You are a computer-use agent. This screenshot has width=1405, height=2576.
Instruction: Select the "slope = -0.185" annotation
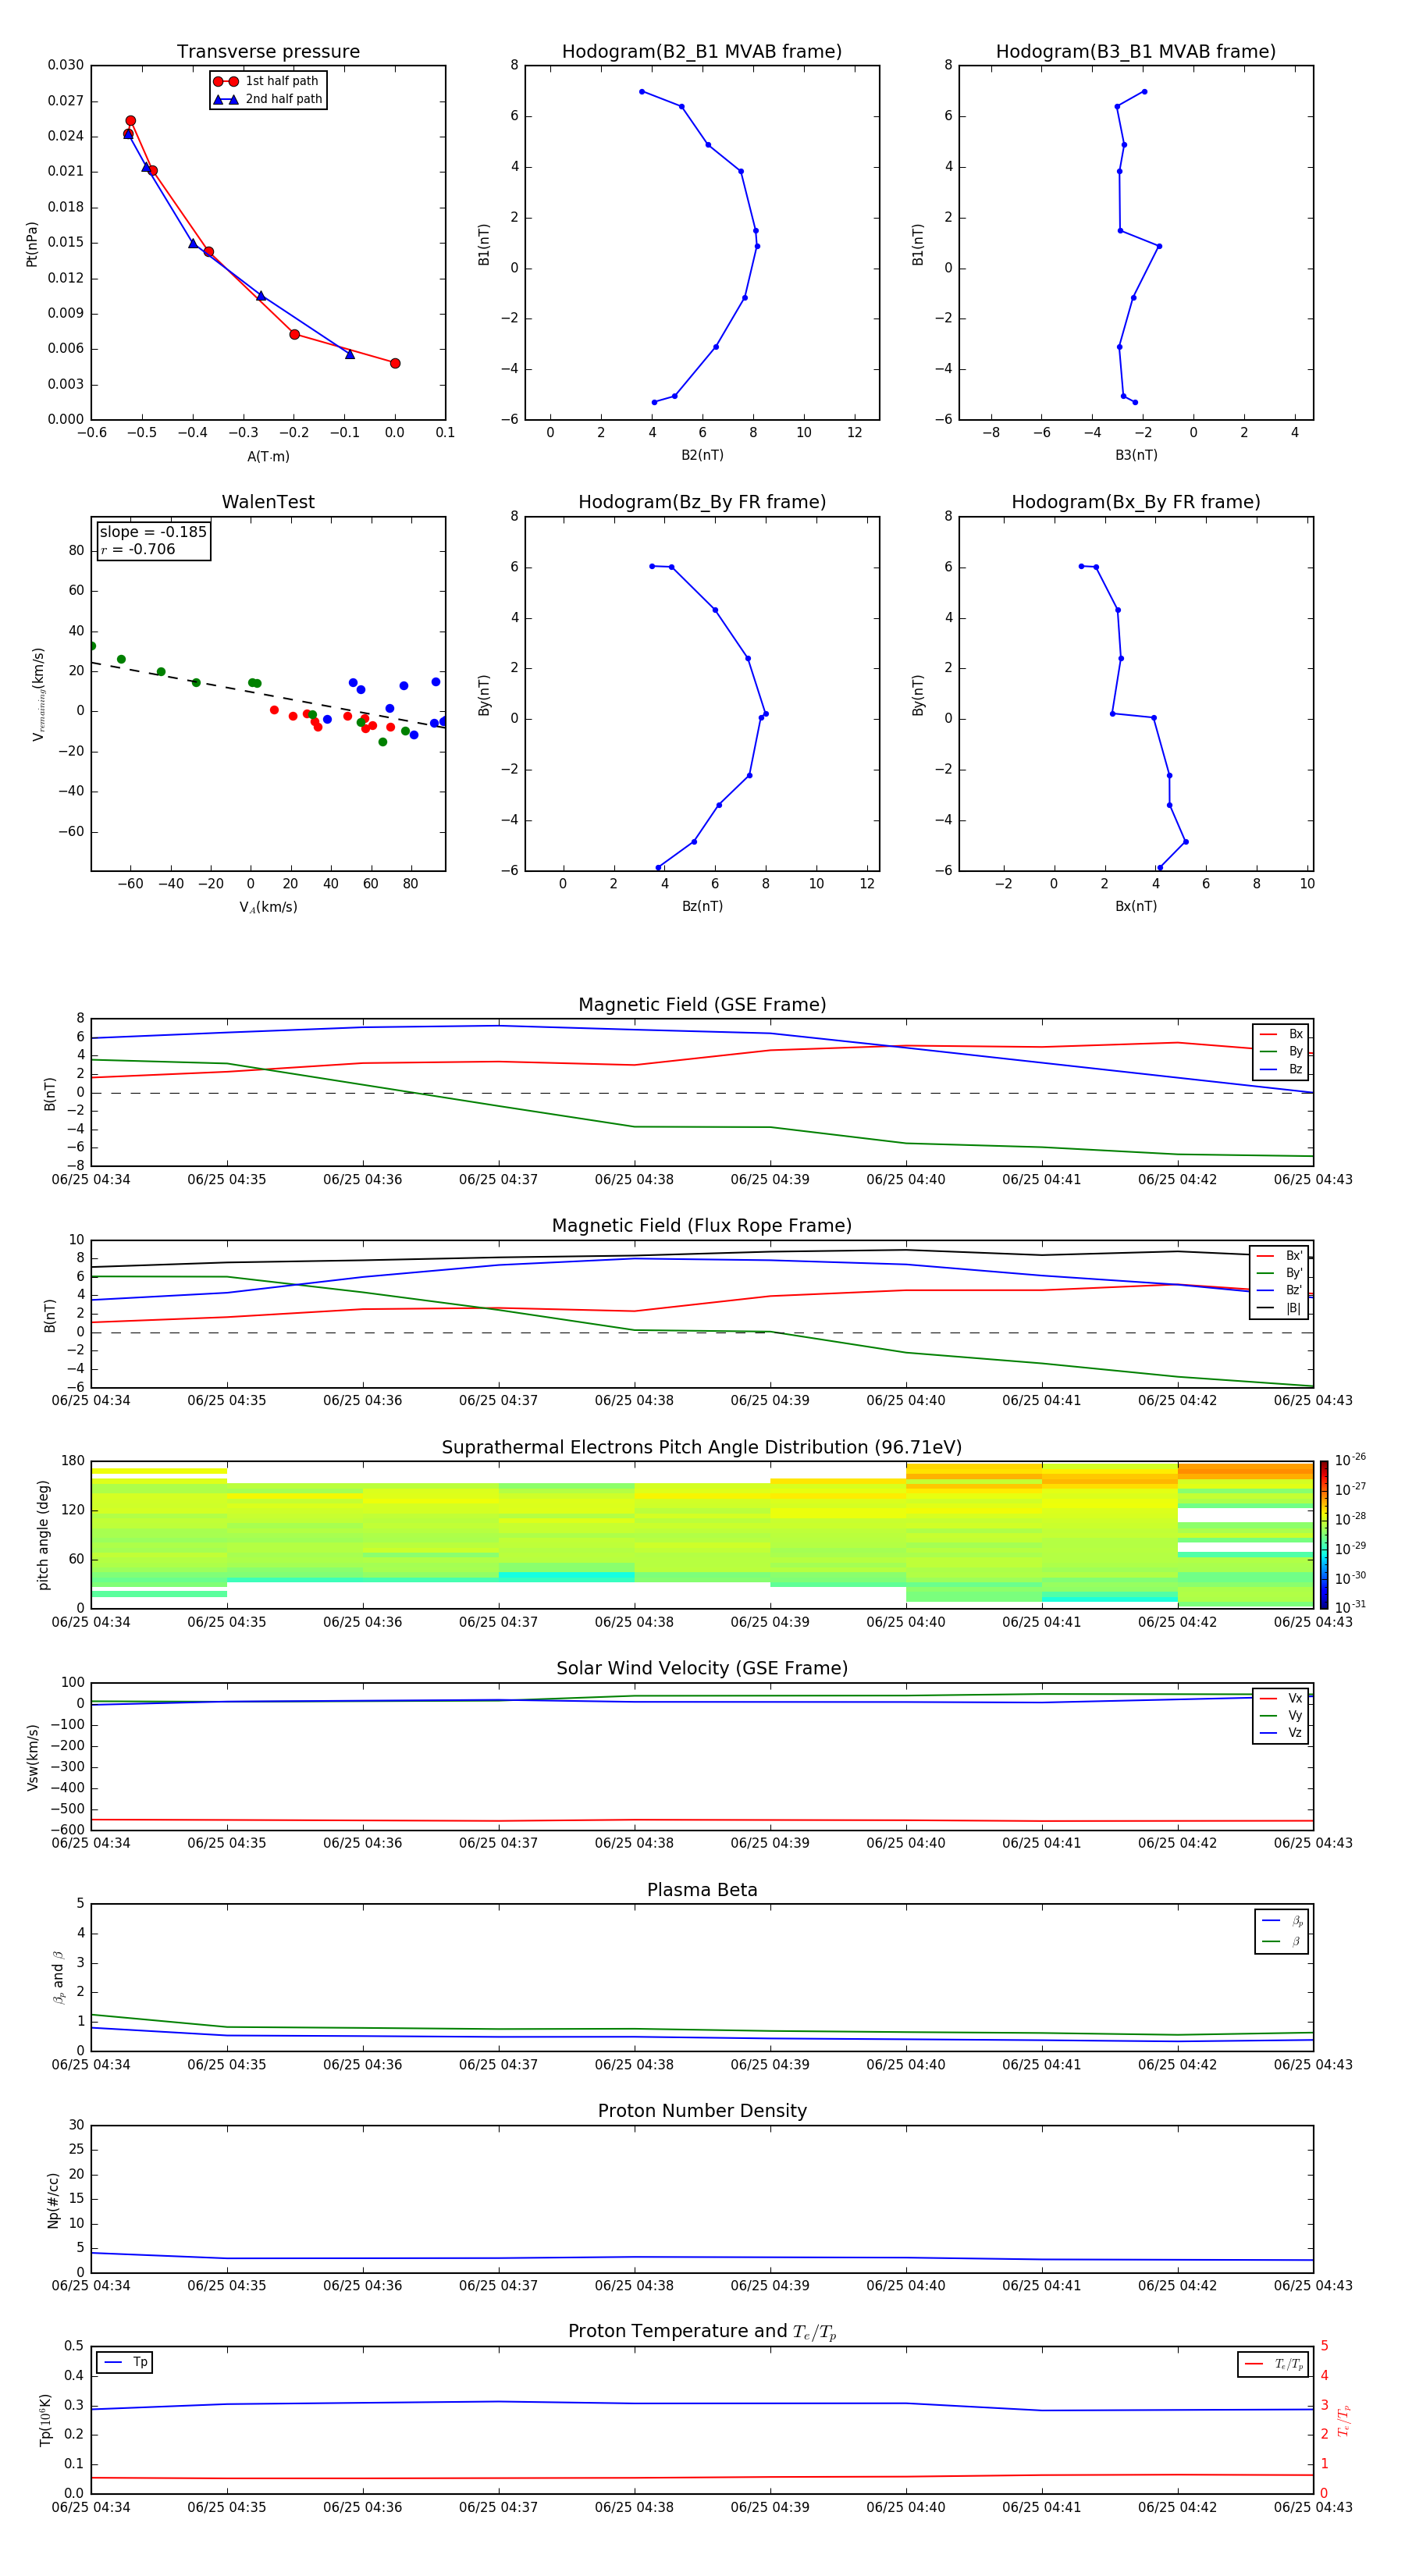click(x=153, y=532)
